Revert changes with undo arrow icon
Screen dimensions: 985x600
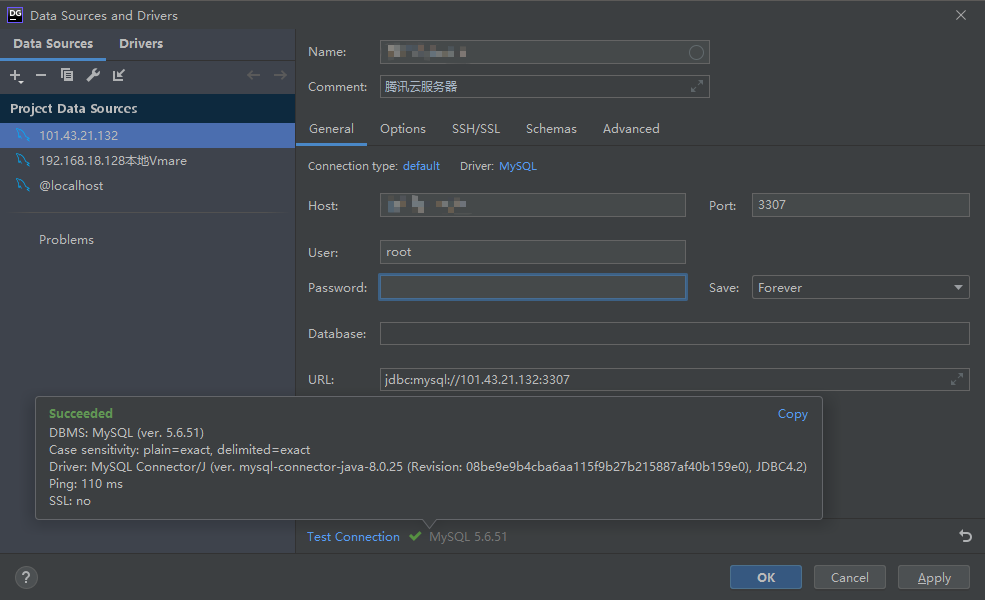coord(966,536)
